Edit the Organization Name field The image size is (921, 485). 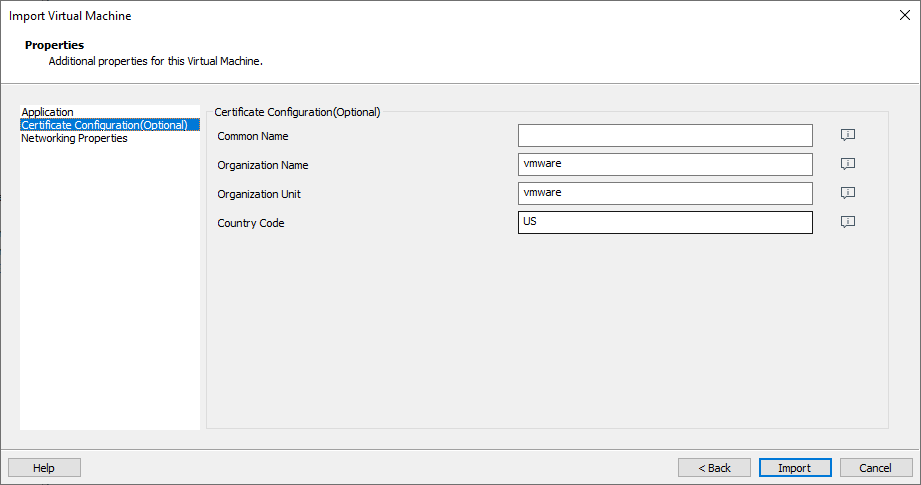tap(665, 164)
